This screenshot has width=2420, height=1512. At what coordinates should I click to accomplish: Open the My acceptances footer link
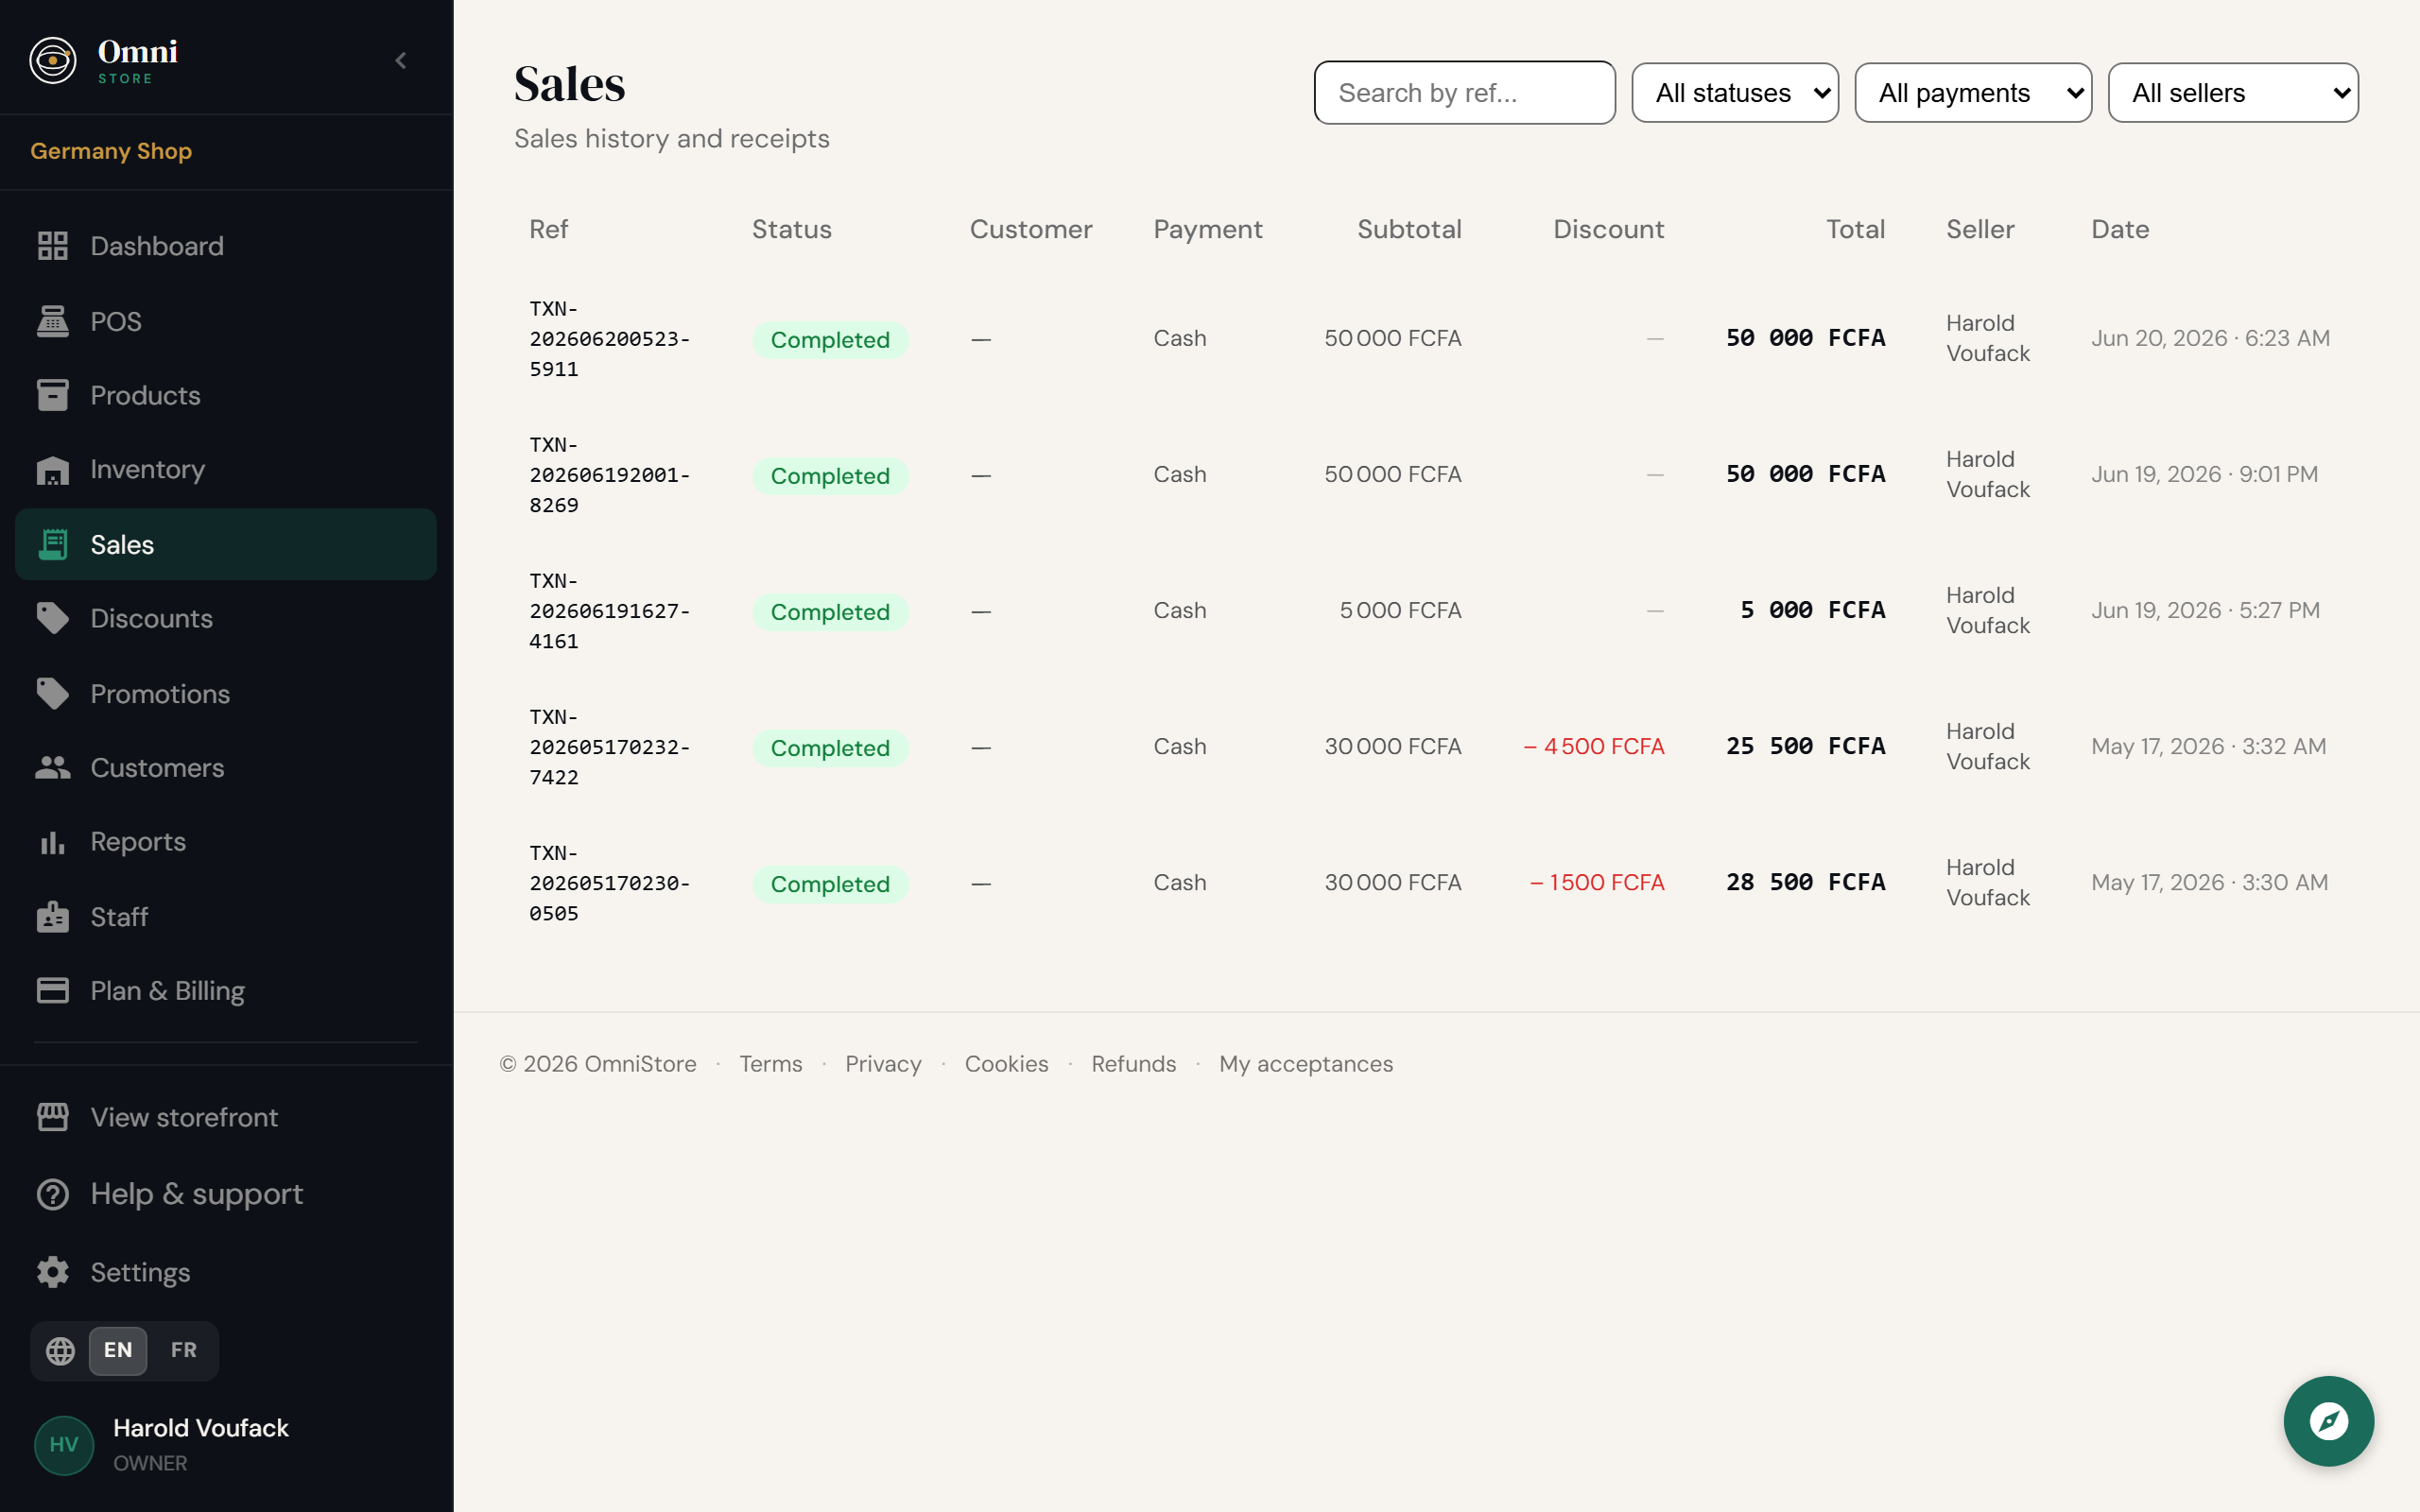1305,1064
